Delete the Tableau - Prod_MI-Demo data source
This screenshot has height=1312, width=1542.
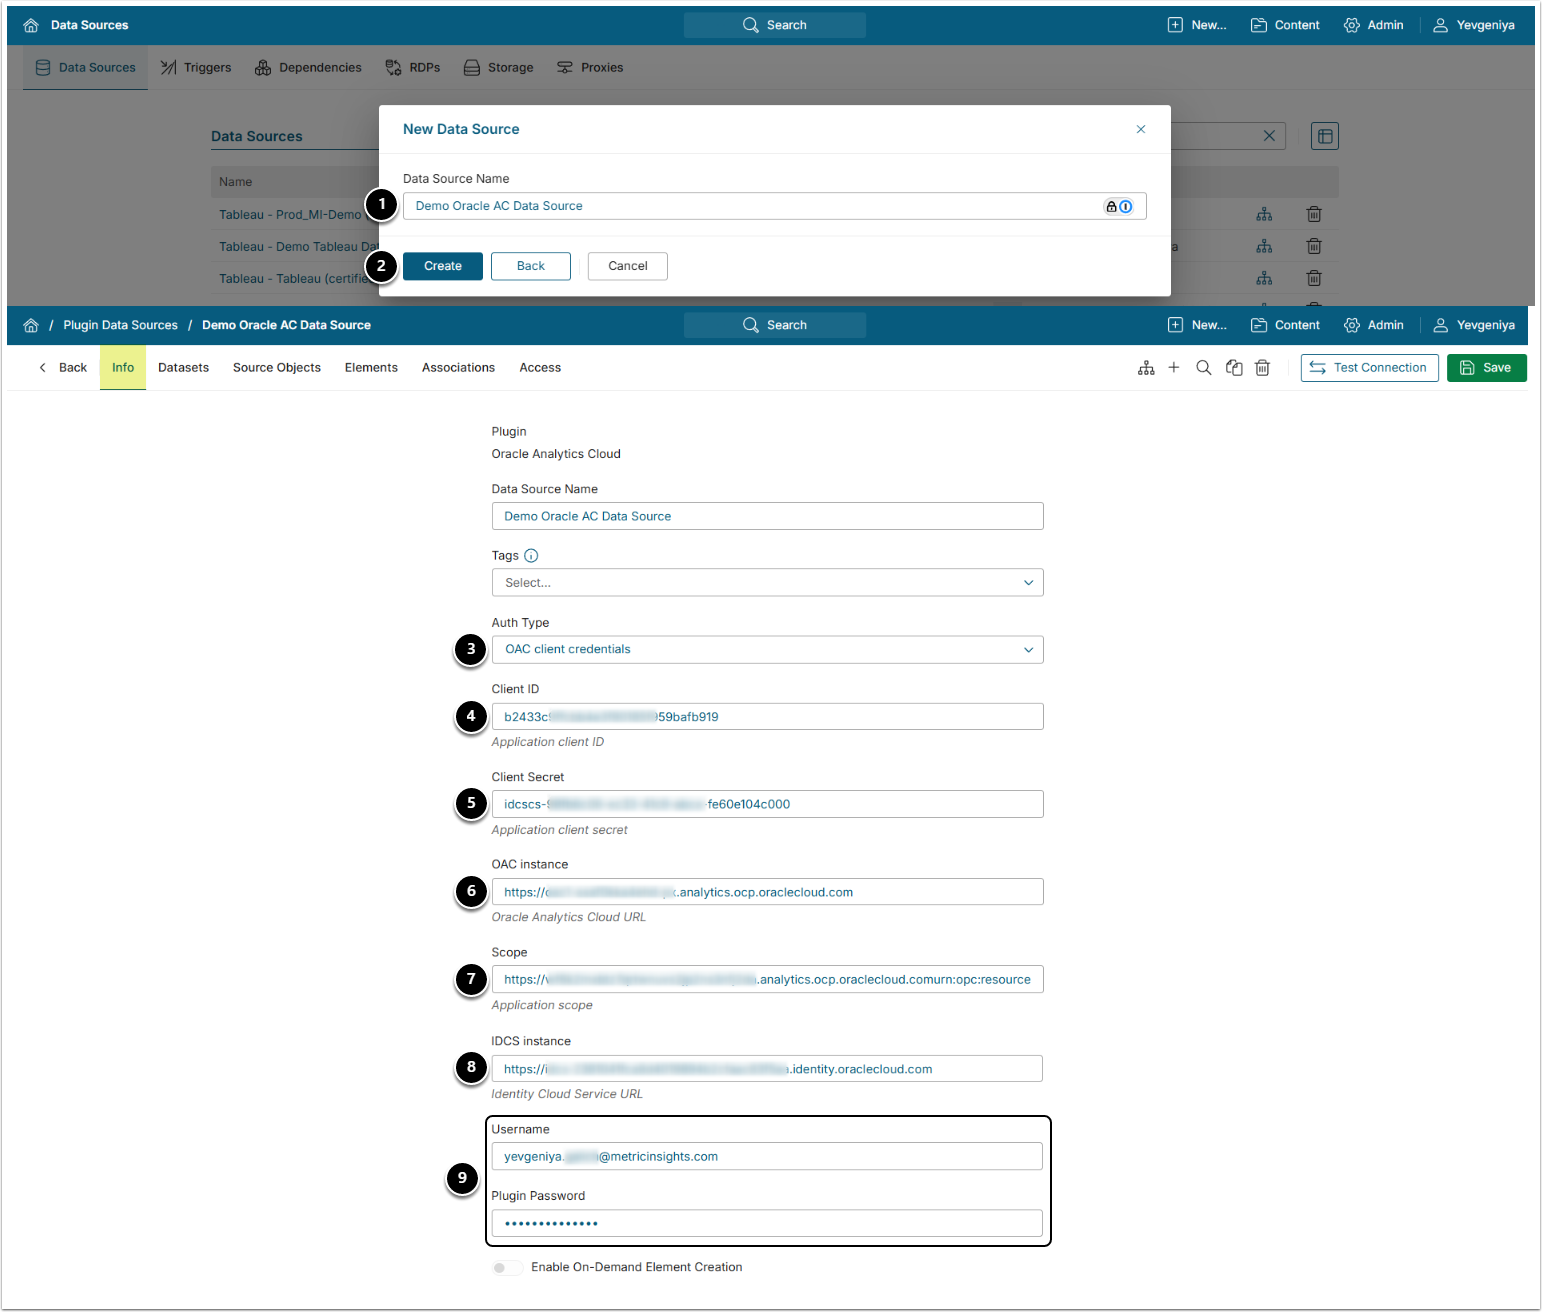(1314, 214)
